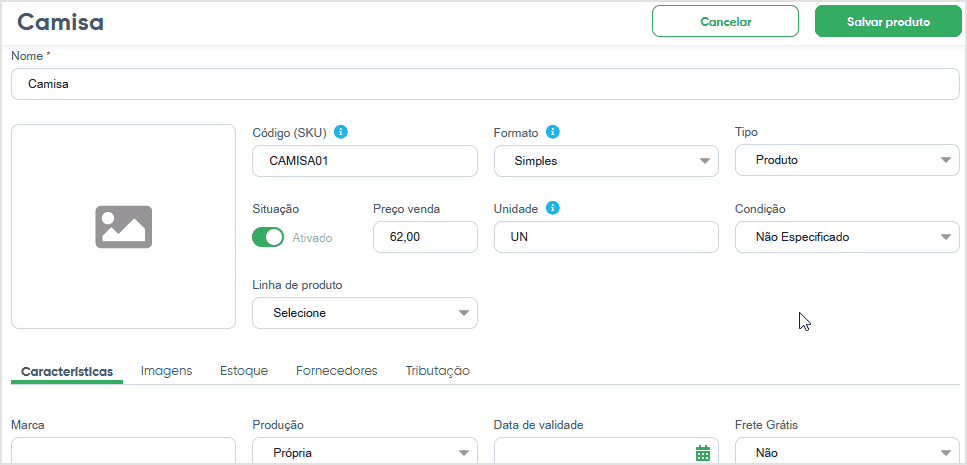The image size is (967, 465).
Task: Expand the Linha de produto Selecione dropdown
Action: pos(365,313)
